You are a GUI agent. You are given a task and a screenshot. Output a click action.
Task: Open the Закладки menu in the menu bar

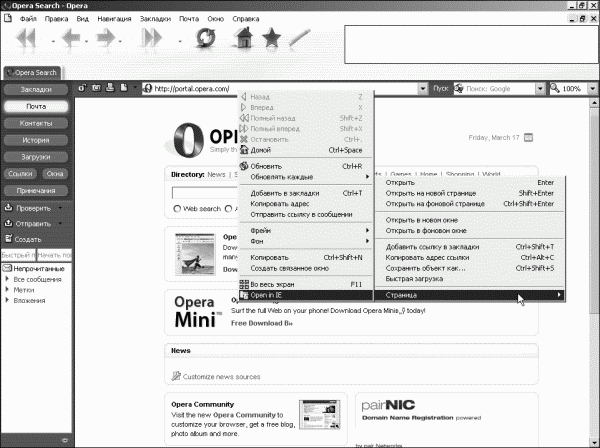point(155,19)
